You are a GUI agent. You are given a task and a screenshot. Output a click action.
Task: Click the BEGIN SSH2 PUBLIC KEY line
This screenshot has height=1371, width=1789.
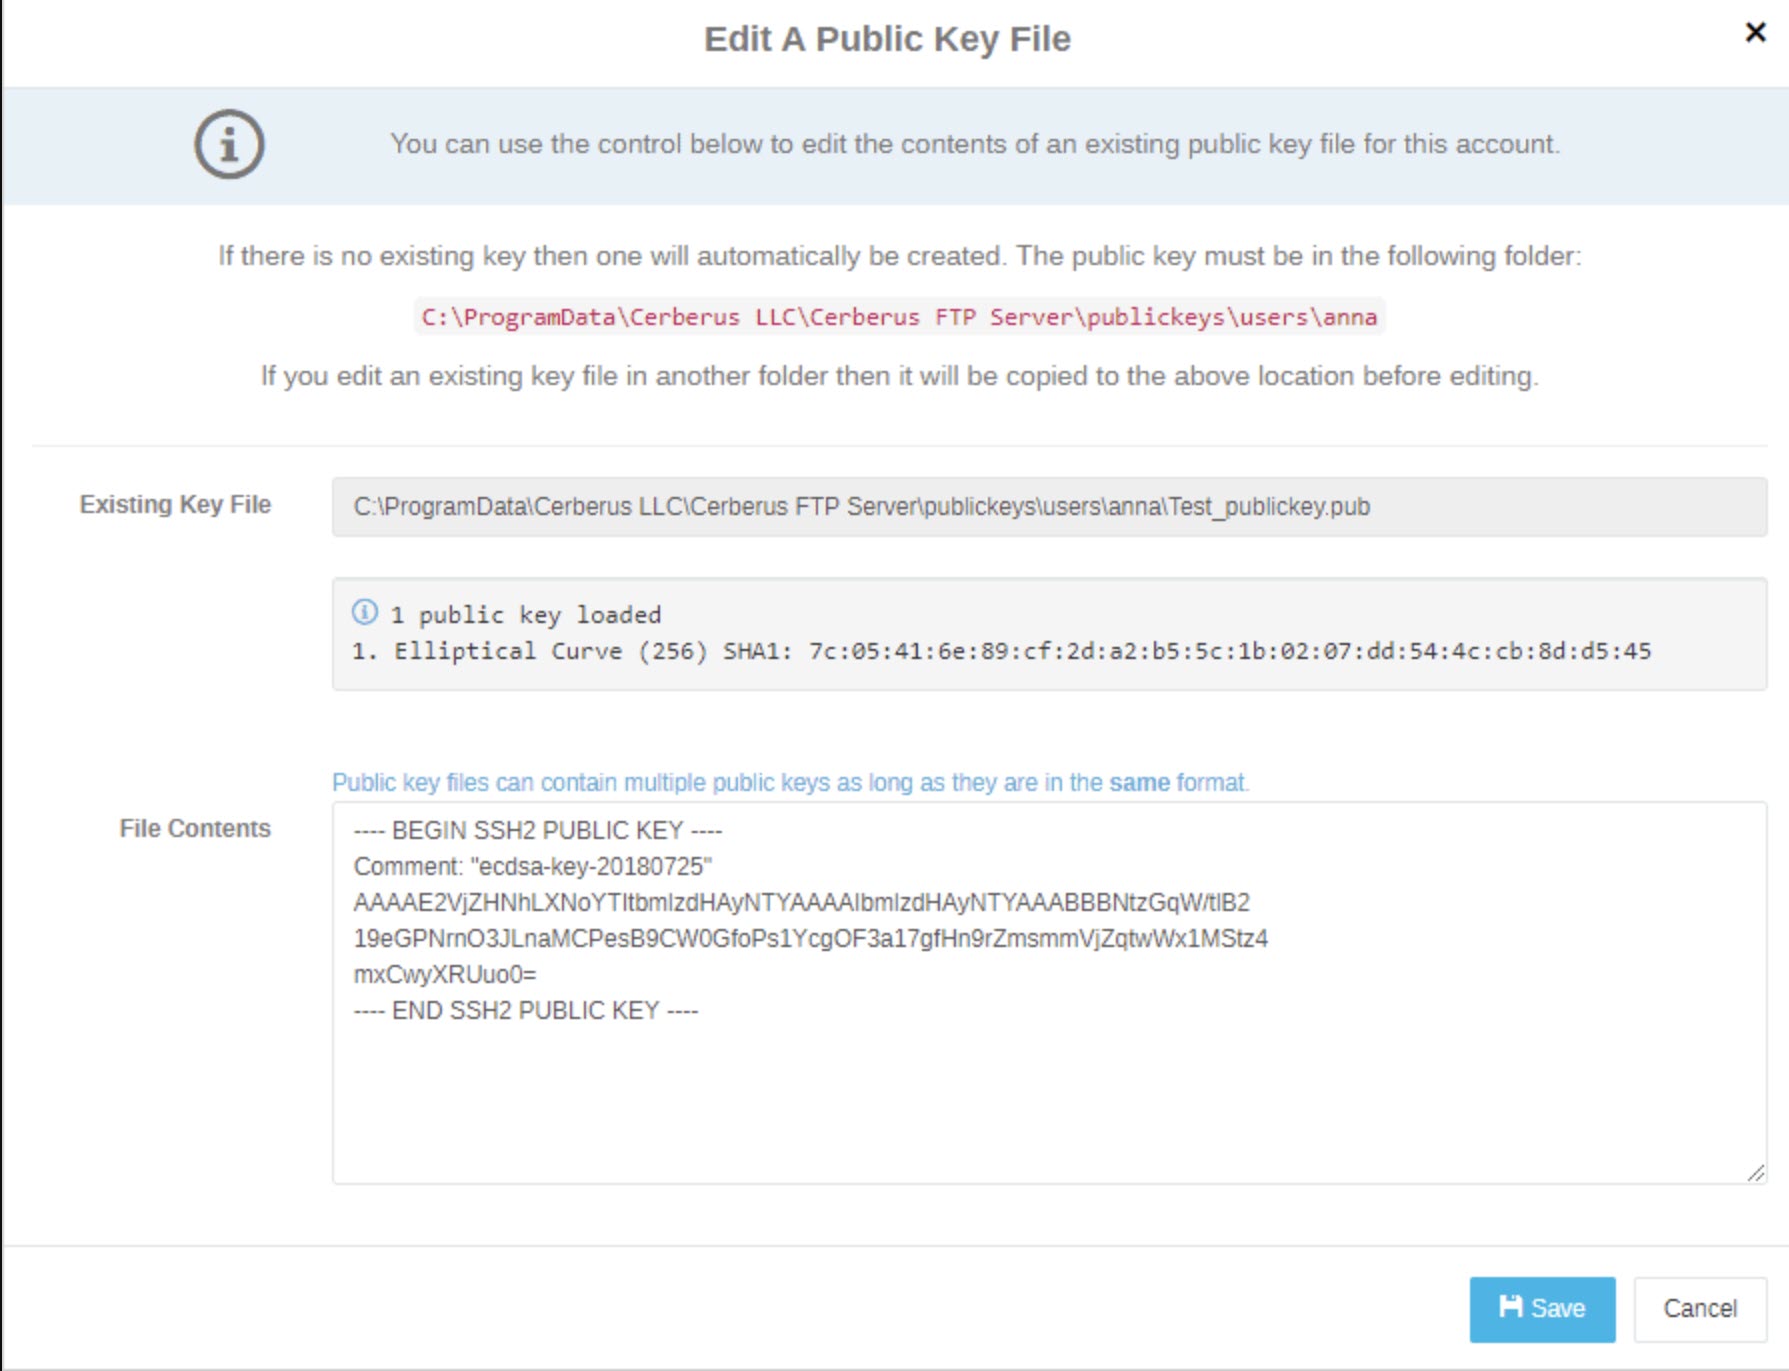pyautogui.click(x=538, y=831)
